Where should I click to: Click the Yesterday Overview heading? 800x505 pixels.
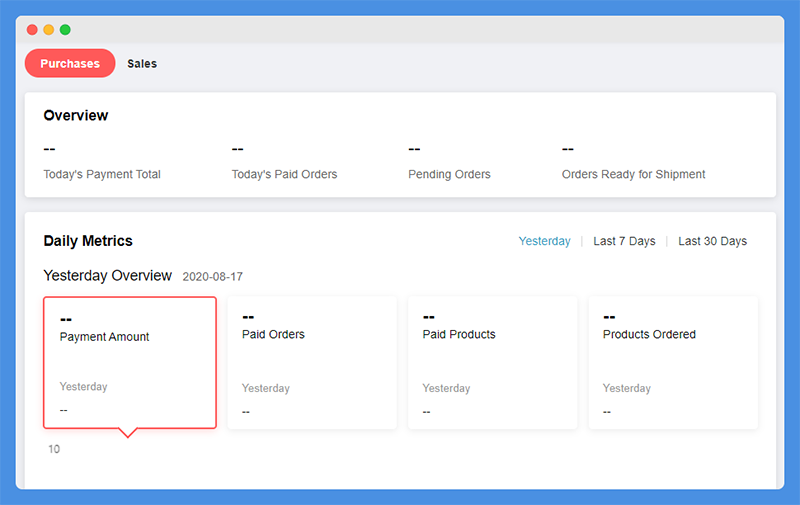click(x=108, y=275)
